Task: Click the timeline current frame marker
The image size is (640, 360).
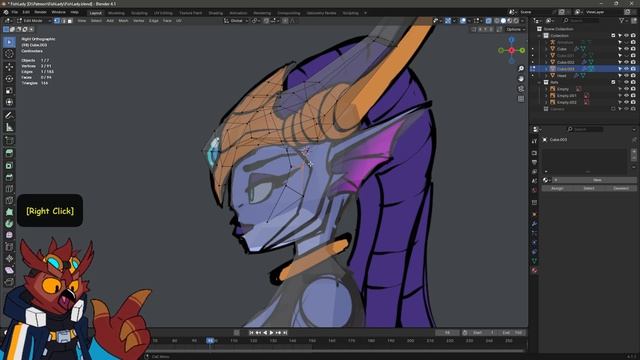Action: point(210,340)
